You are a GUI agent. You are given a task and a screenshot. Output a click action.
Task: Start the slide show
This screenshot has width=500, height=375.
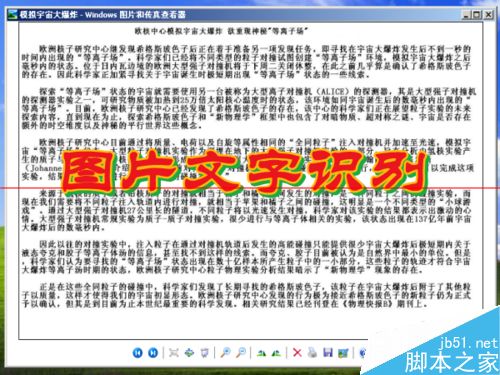tap(205, 352)
